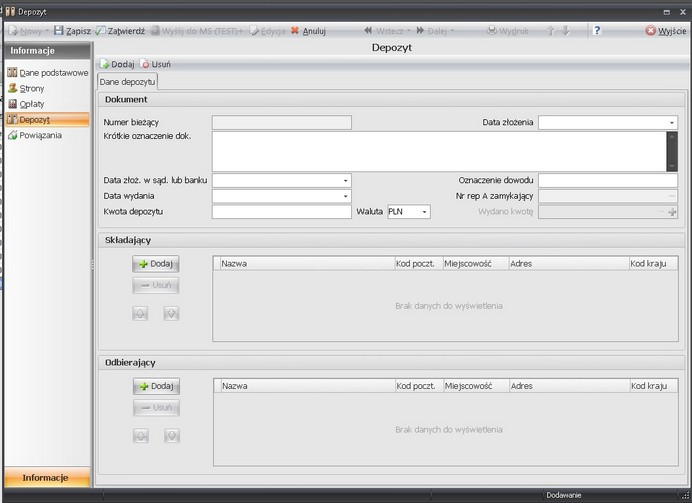Open help with the question mark icon

(596, 31)
